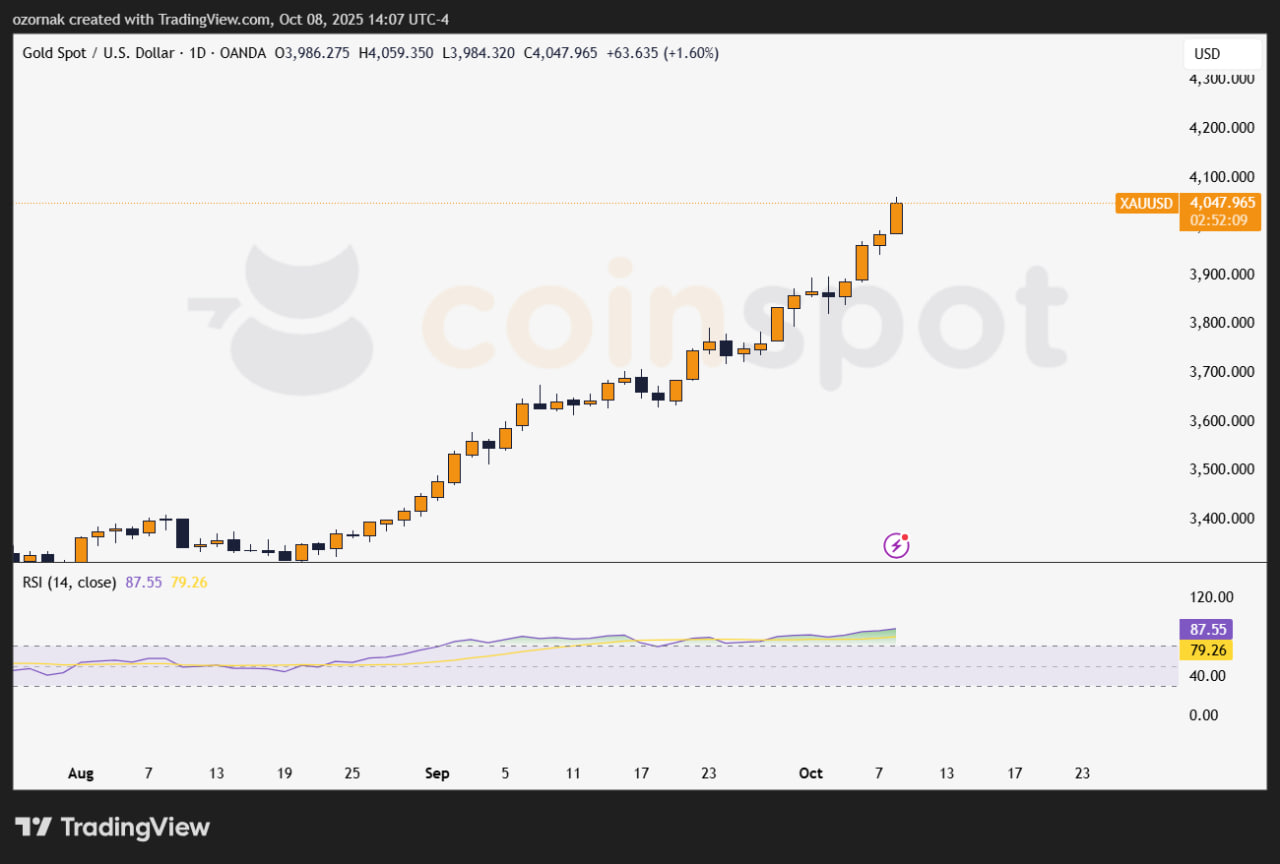This screenshot has width=1280, height=864.
Task: Click the latest orange candle on chart
Action: [x=896, y=218]
